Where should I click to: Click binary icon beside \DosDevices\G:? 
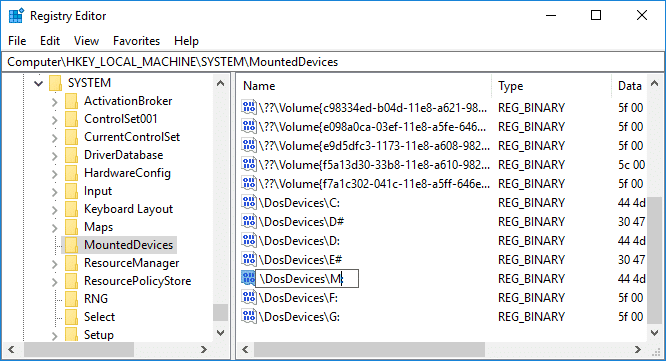click(x=249, y=316)
